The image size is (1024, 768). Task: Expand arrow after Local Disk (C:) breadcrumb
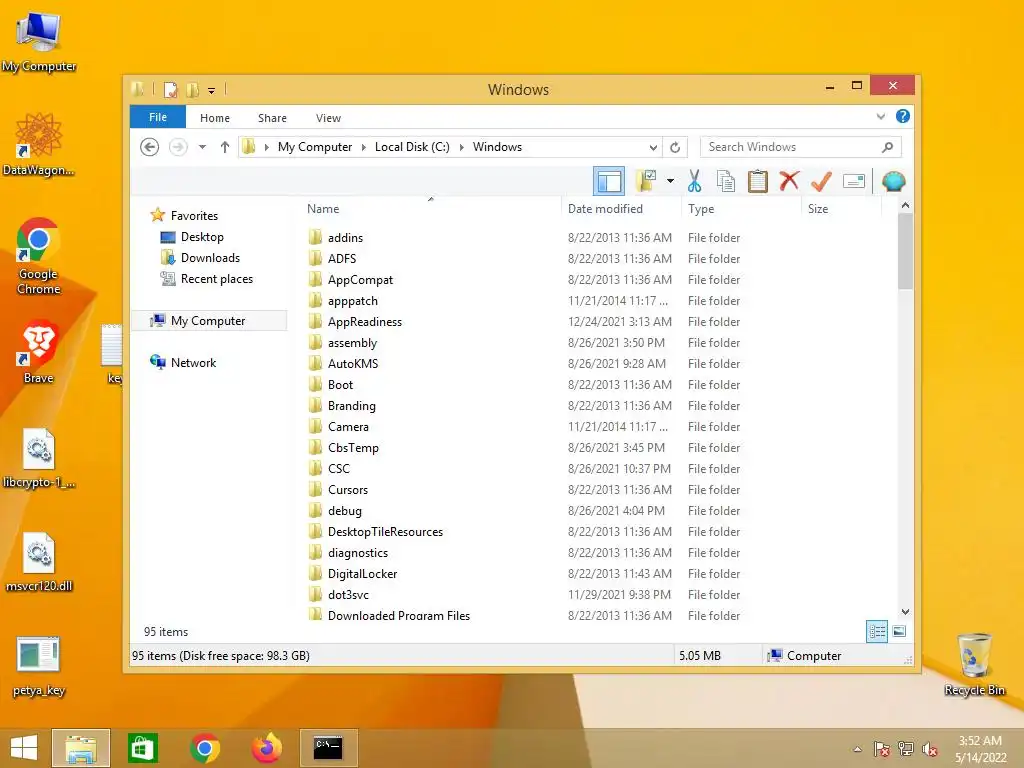[x=461, y=147]
